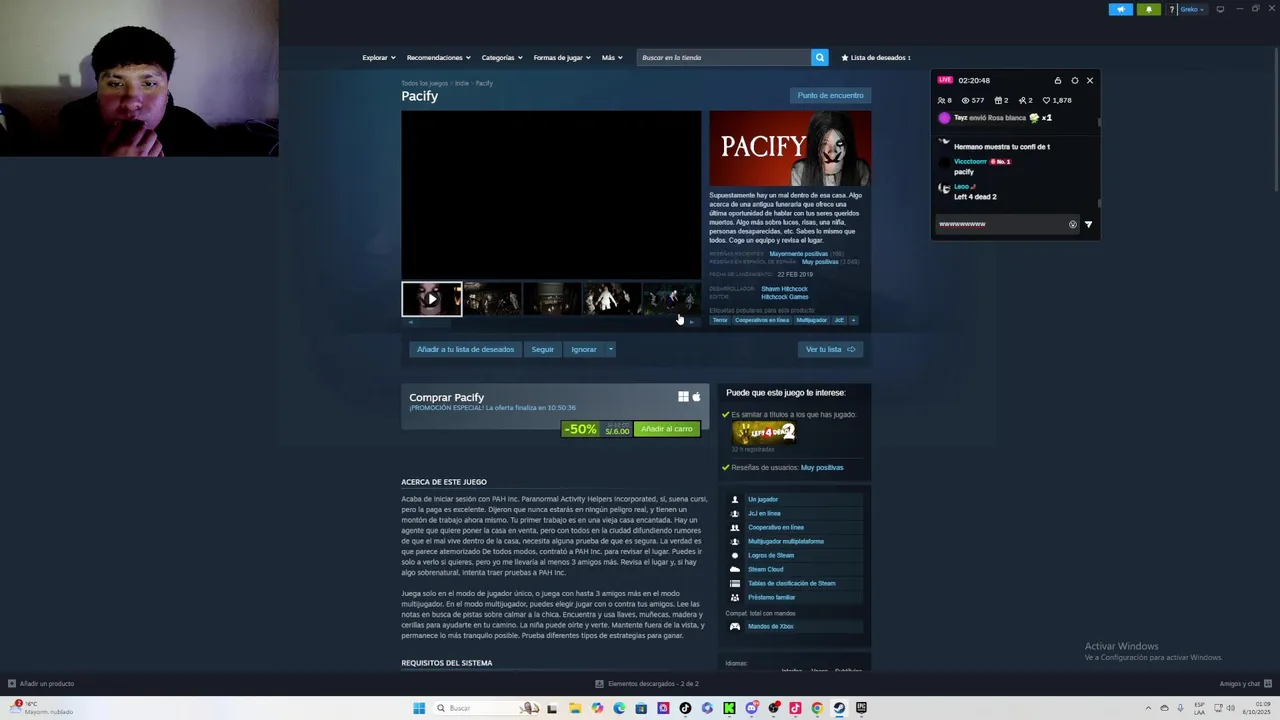Image resolution: width=1280 pixels, height=720 pixels.
Task: Click the Windows taskbar Buscar box
Action: point(486,708)
